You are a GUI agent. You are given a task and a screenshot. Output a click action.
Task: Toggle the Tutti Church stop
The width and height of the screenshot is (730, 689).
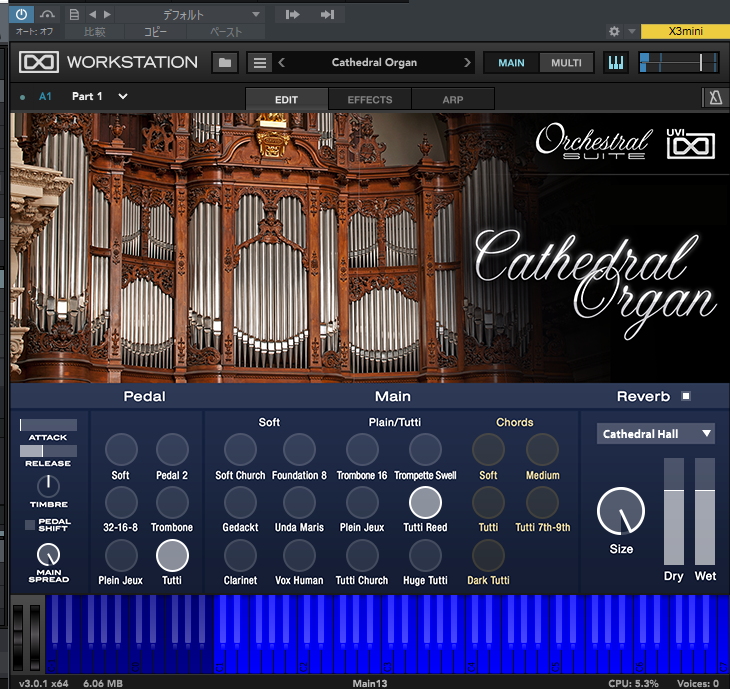pyautogui.click(x=362, y=555)
